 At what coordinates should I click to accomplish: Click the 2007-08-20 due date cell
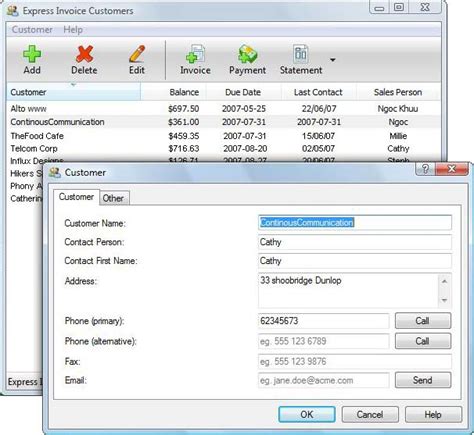[245, 149]
